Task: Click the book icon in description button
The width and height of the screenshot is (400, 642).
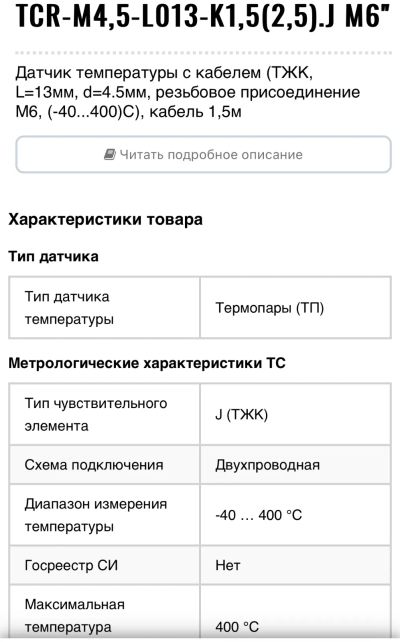Action: (x=110, y=154)
